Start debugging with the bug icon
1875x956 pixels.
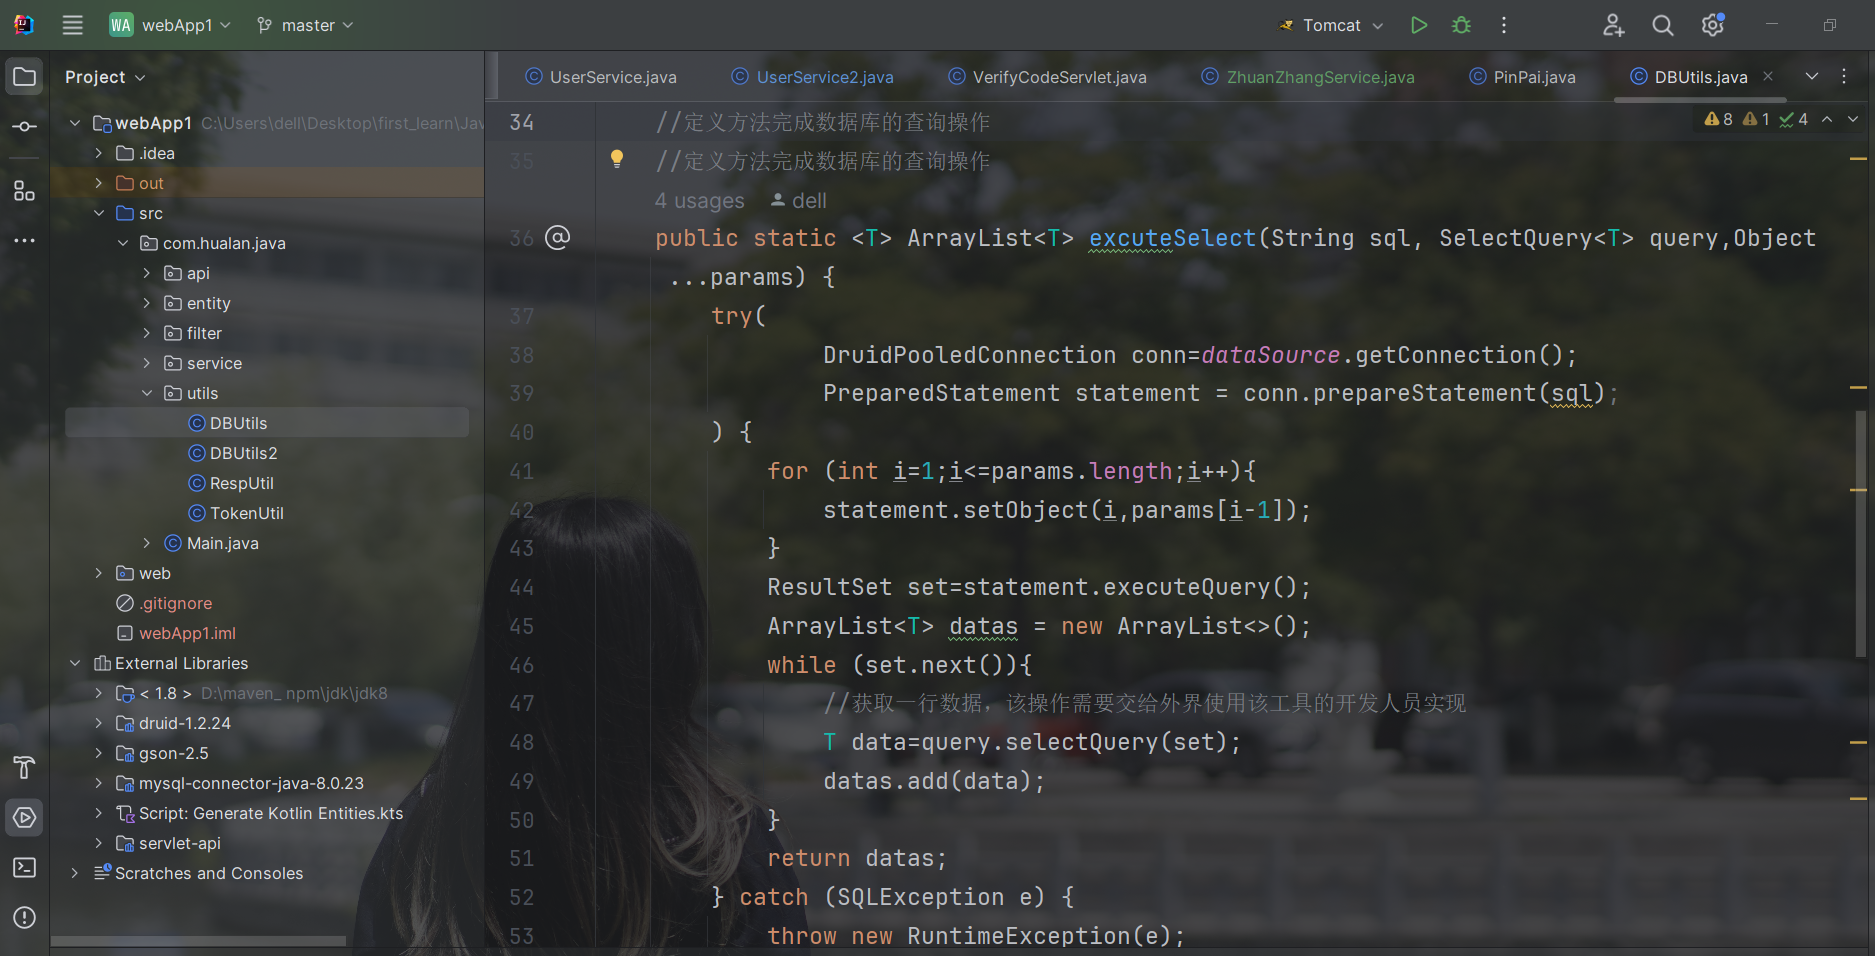click(1461, 25)
